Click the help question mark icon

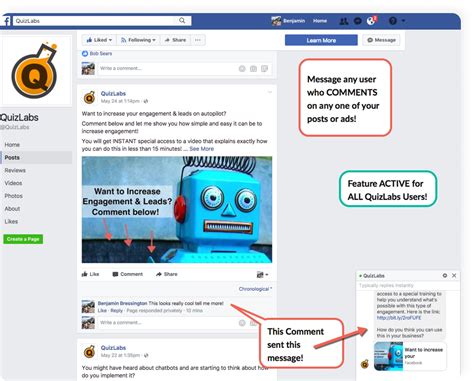[393, 21]
